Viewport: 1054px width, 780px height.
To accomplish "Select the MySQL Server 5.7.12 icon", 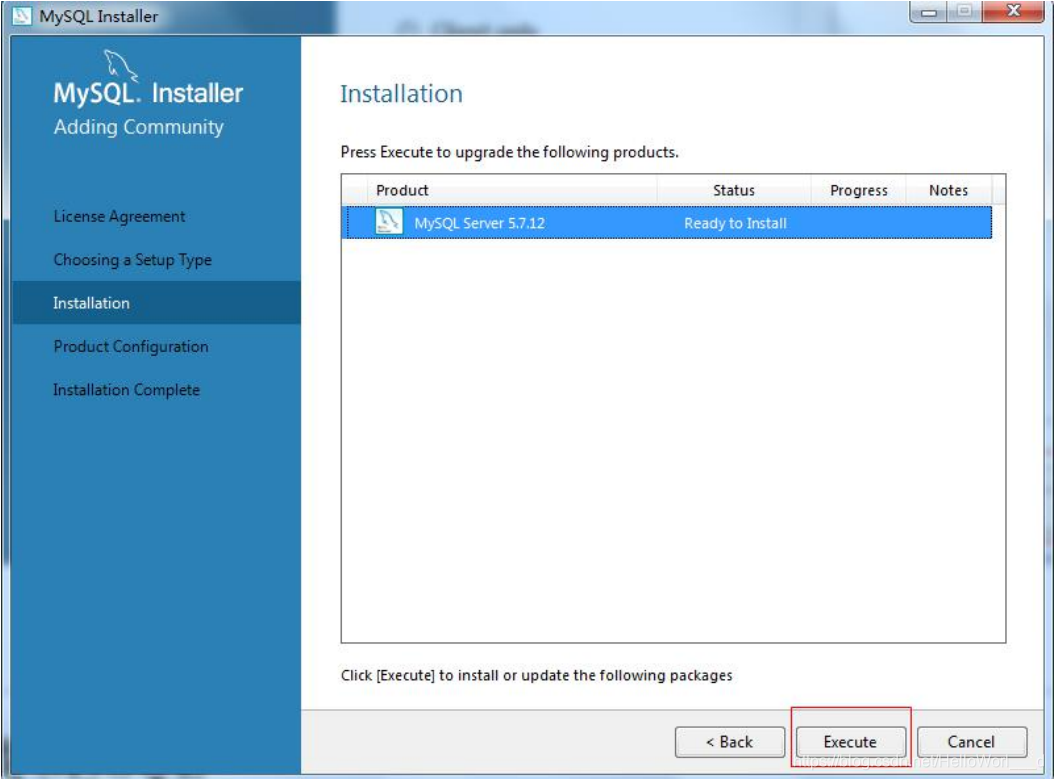I will click(x=389, y=222).
